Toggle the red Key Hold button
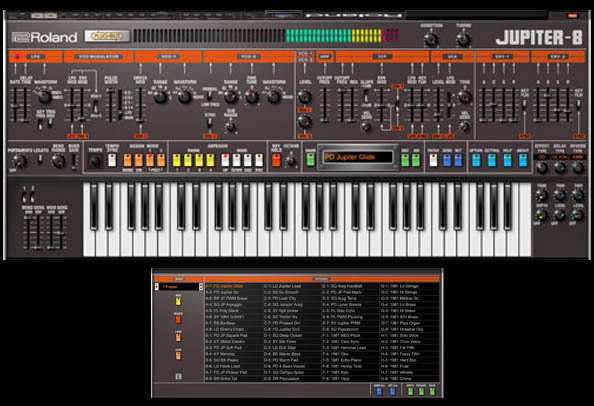Screen dimensions: 594x406 point(276,160)
